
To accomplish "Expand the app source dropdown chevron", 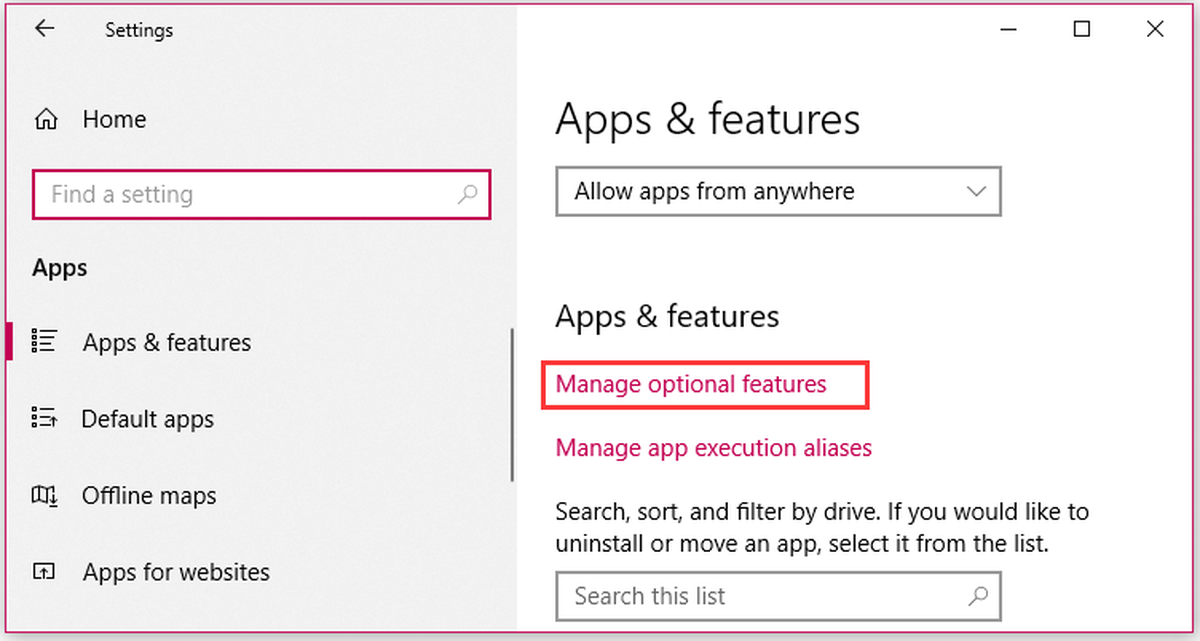I will click(x=977, y=191).
